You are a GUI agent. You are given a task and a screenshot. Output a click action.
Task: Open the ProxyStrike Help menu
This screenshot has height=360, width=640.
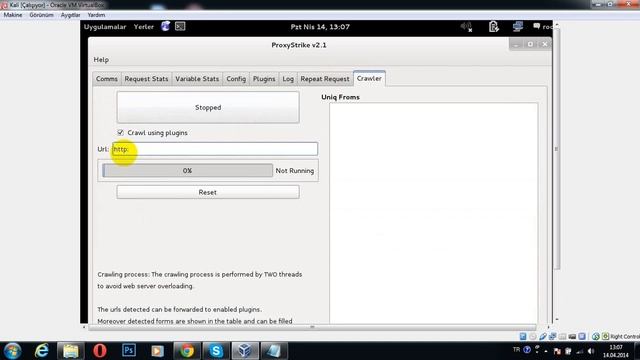click(x=101, y=60)
